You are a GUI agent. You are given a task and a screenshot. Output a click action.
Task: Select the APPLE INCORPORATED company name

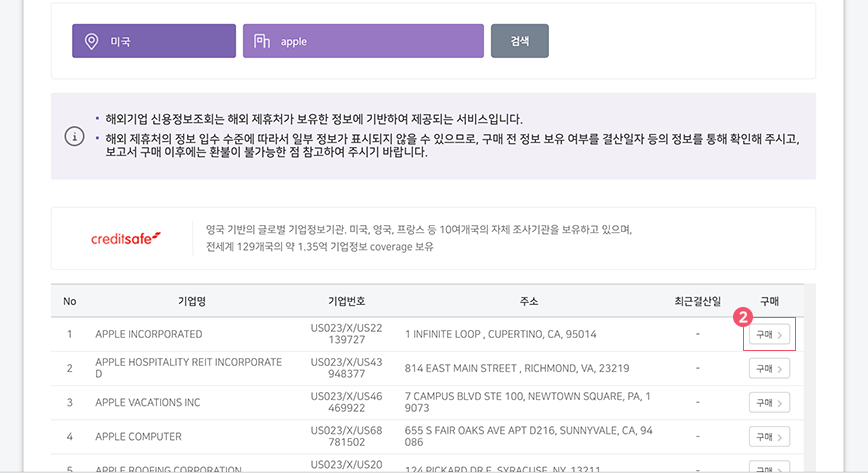tap(149, 334)
